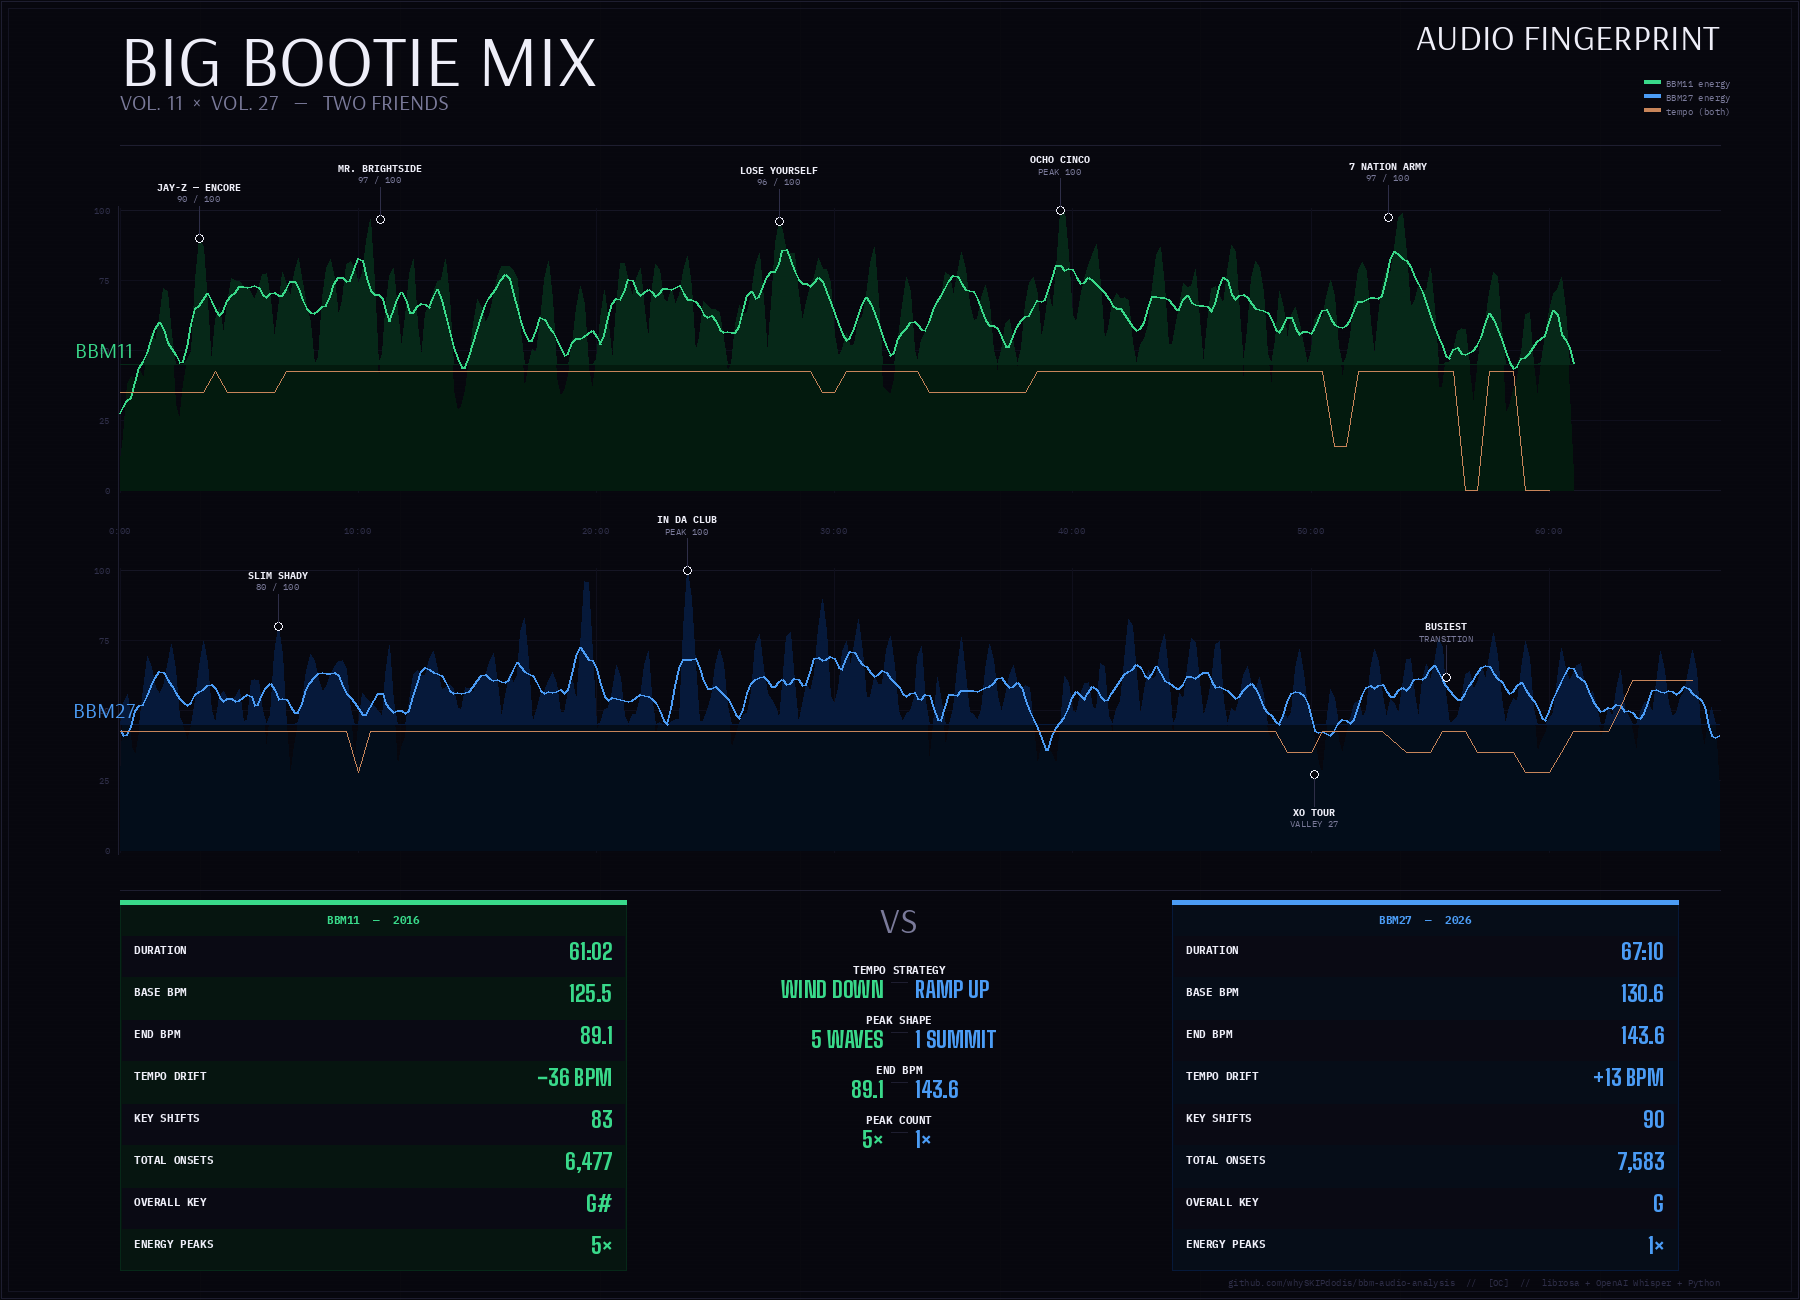Click the 30:00 time axis tick
The height and width of the screenshot is (1300, 1800).
click(x=834, y=531)
